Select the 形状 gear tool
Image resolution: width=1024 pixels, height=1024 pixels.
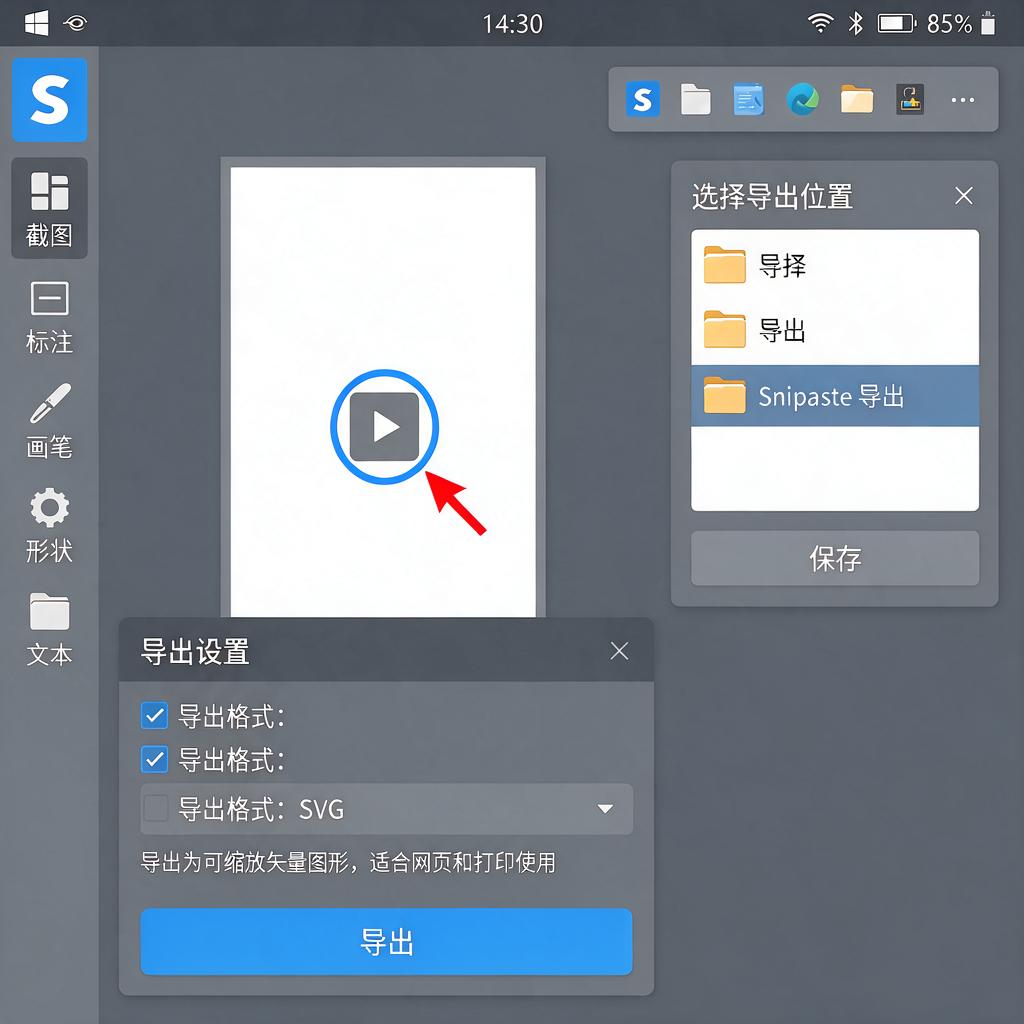[50, 526]
